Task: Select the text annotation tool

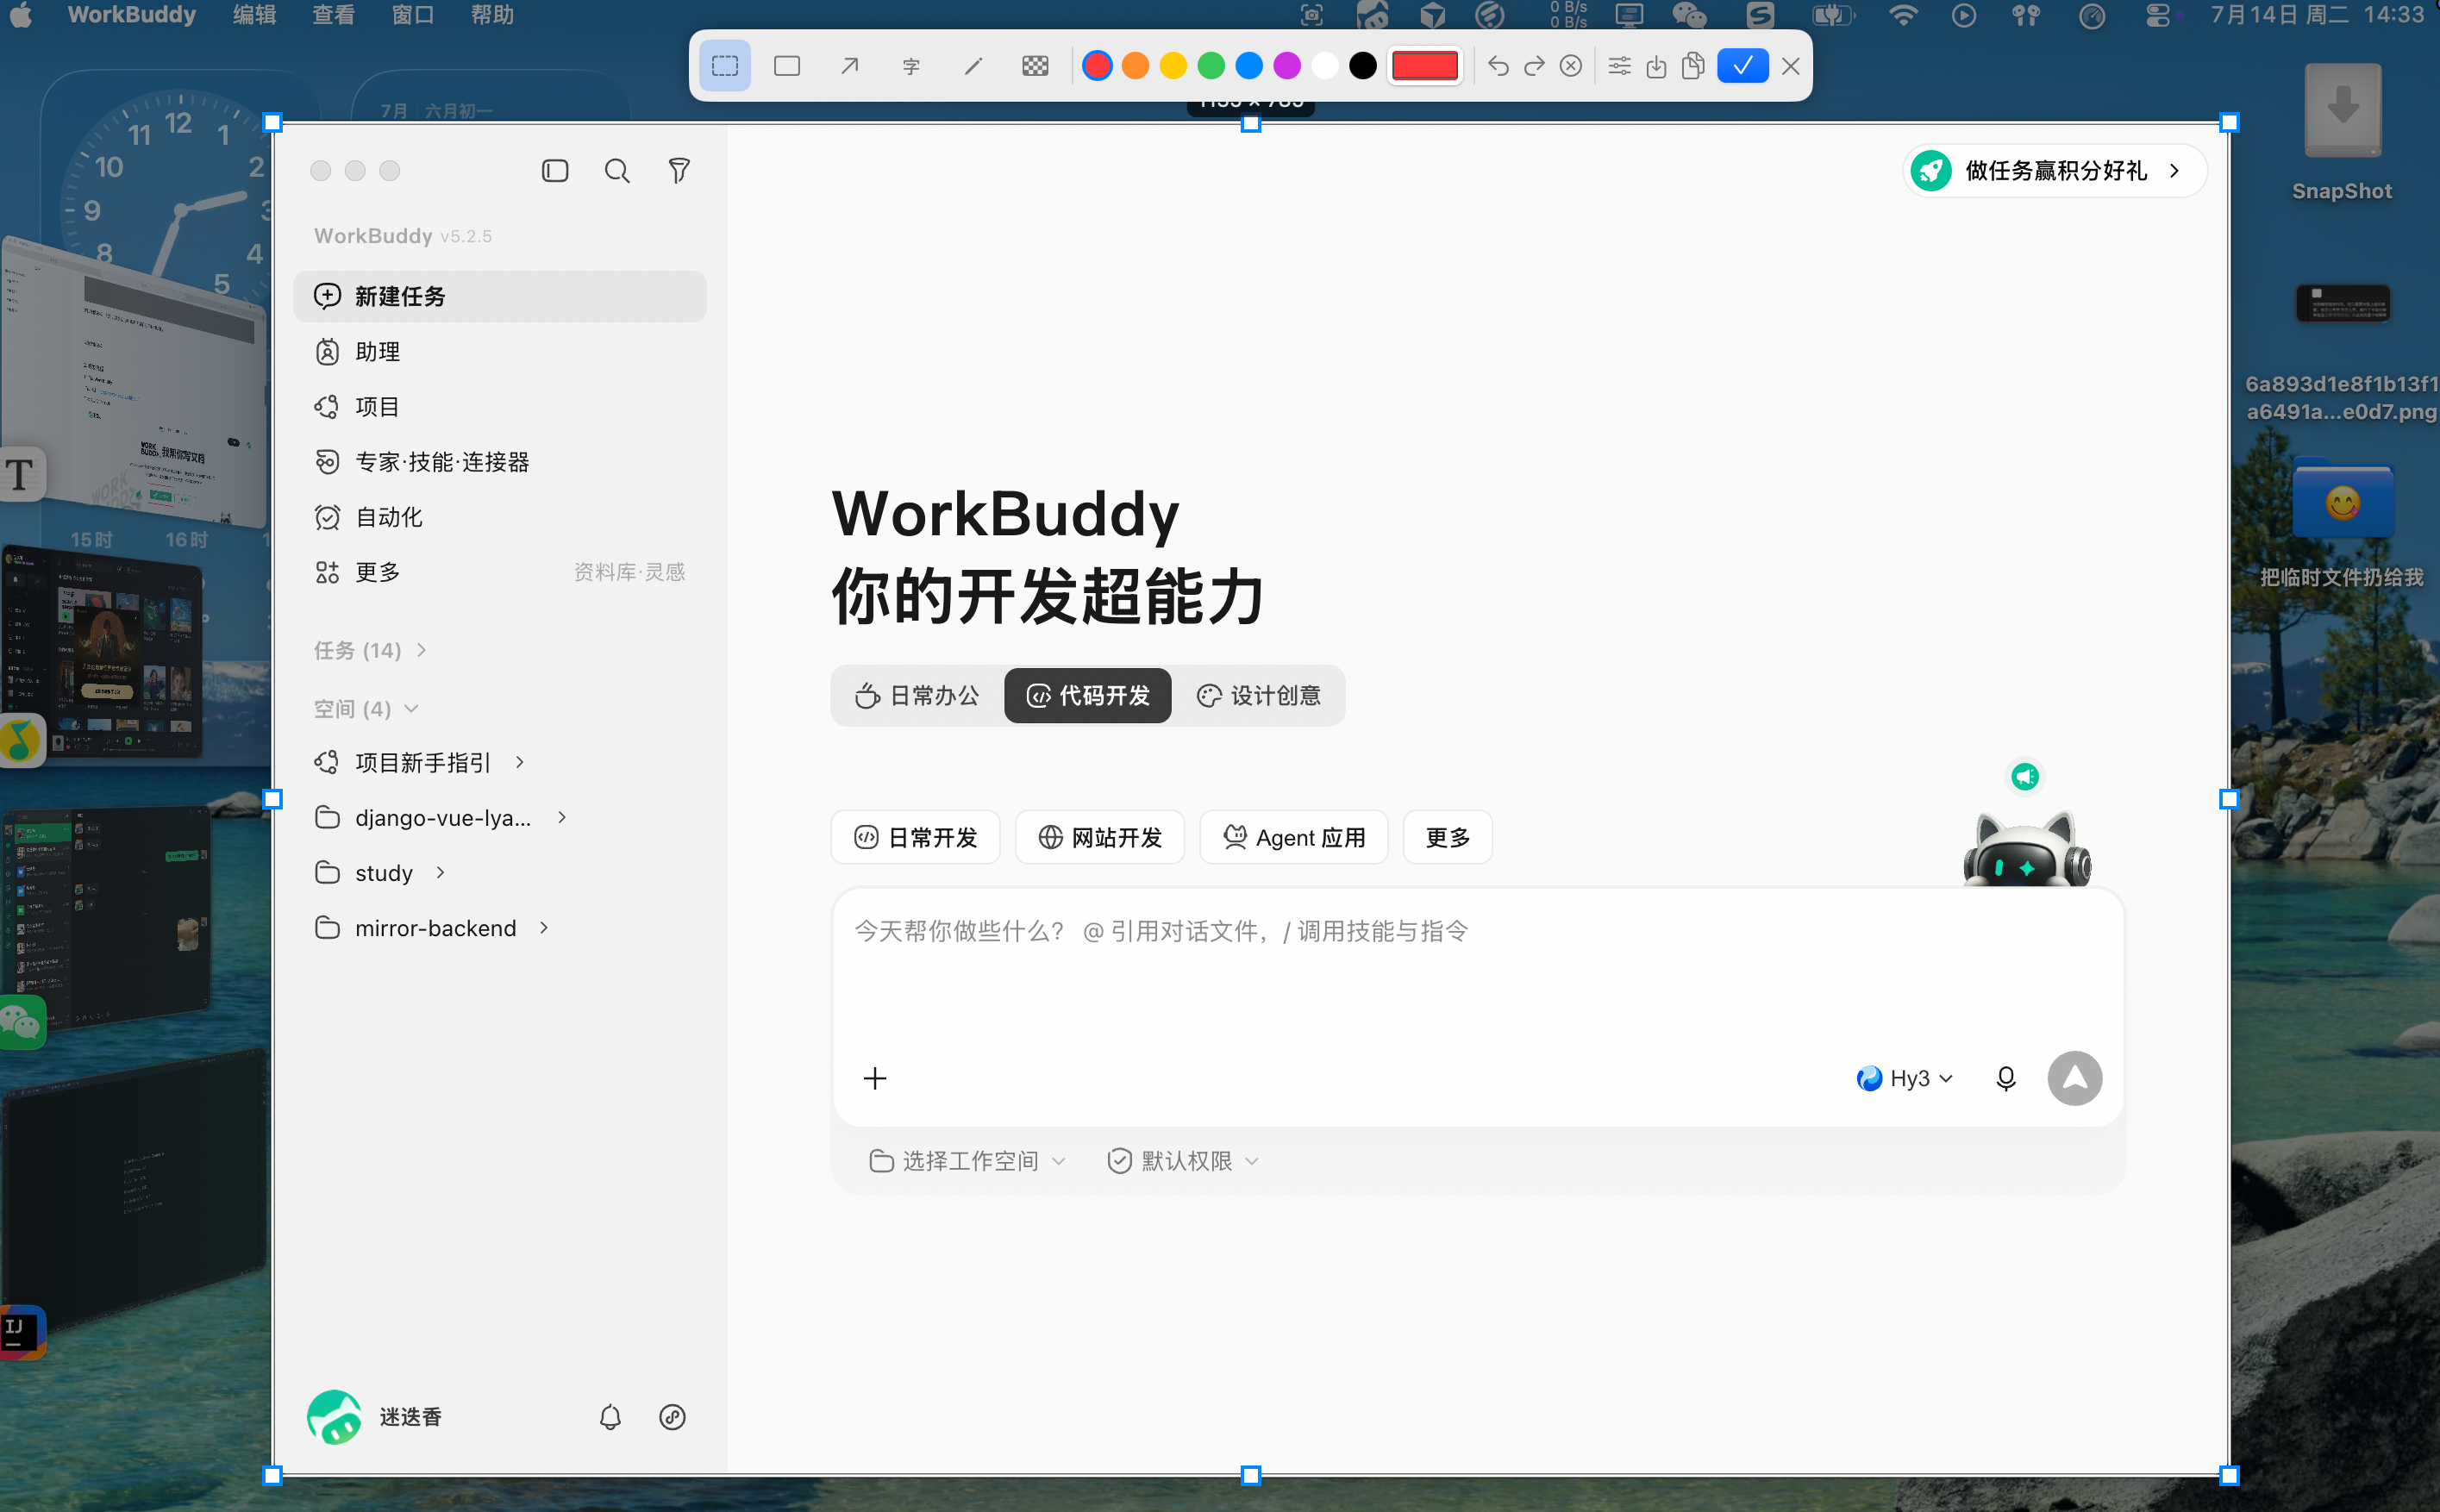Action: coord(911,66)
